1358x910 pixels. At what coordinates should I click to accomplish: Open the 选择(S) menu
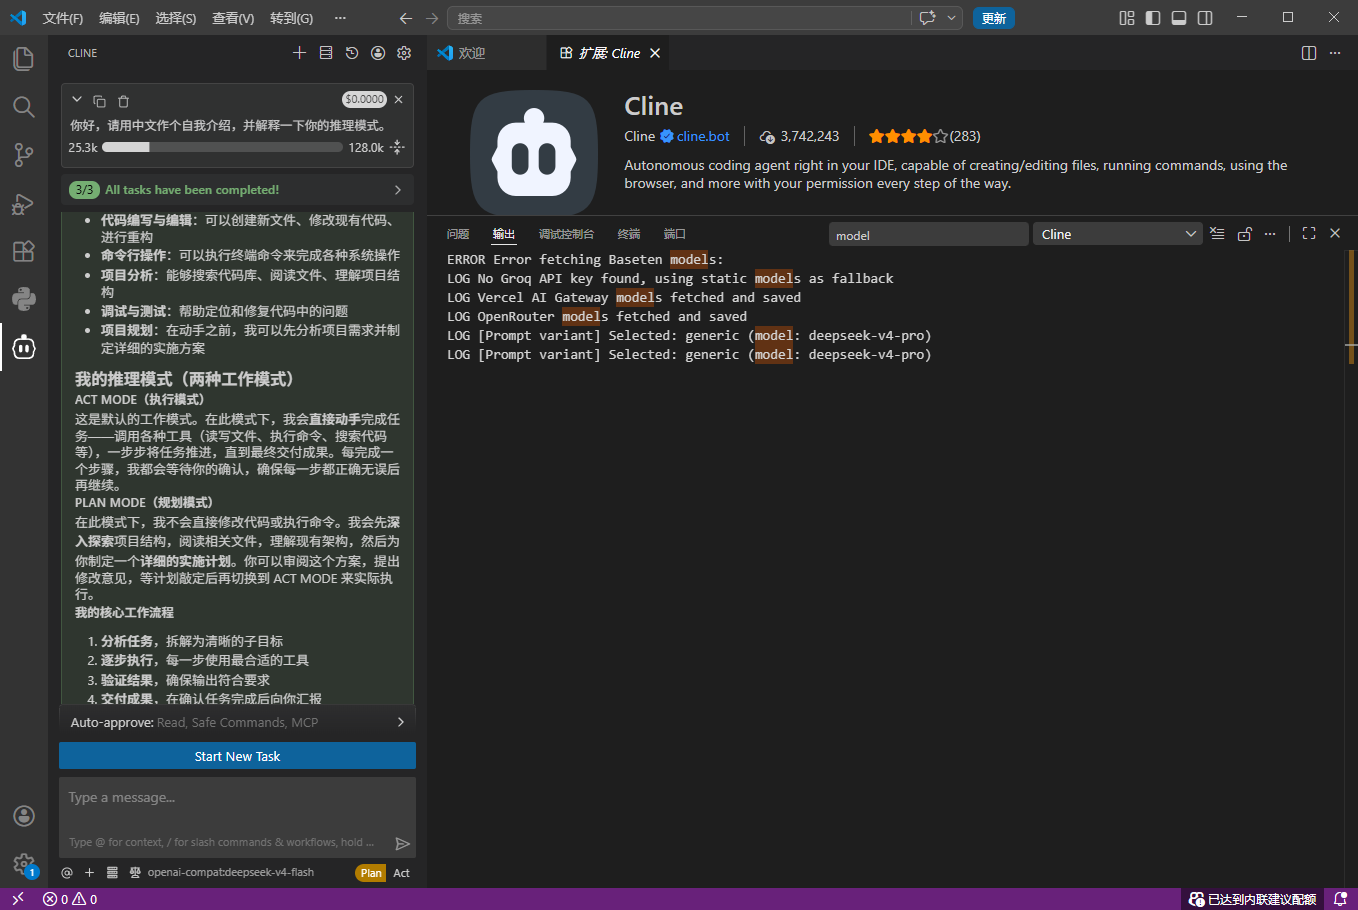(176, 18)
